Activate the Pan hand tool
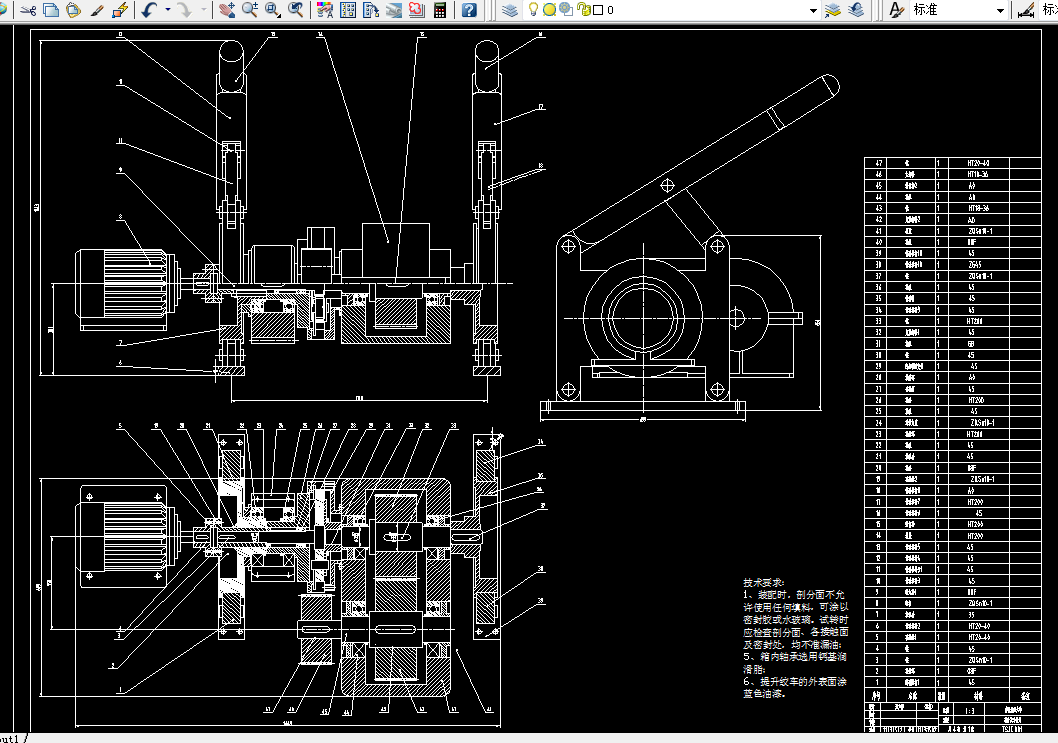 pyautogui.click(x=227, y=10)
